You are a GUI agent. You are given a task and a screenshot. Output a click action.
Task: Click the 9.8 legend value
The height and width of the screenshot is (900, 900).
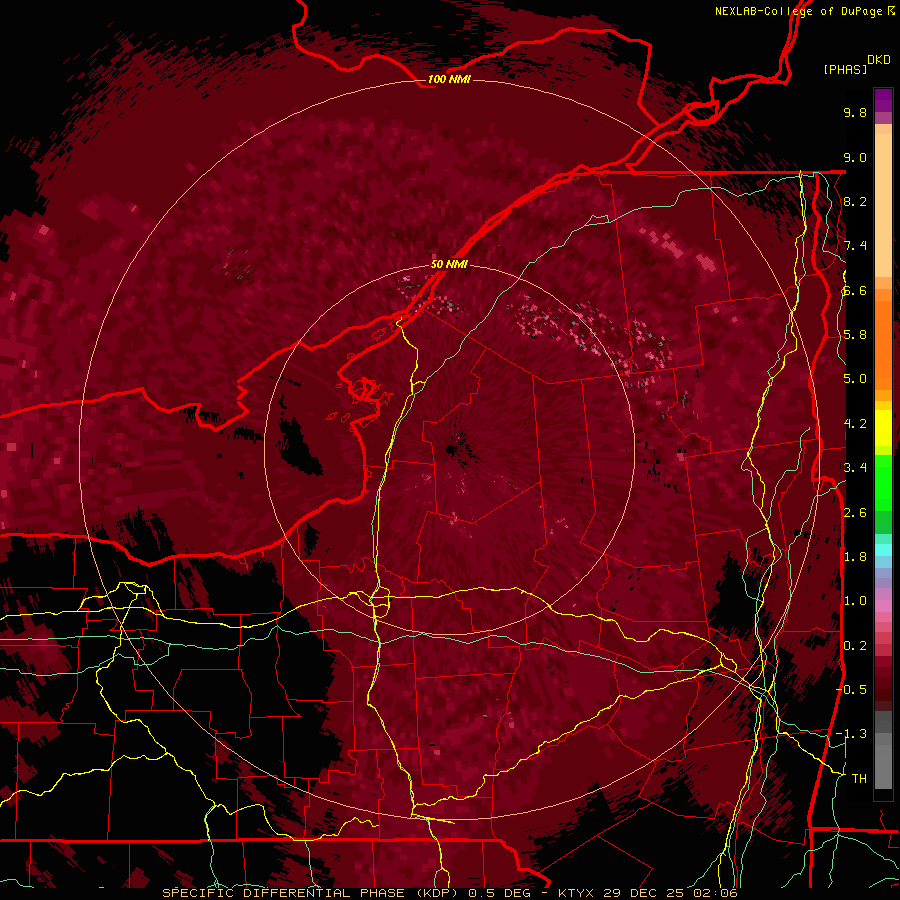point(855,112)
